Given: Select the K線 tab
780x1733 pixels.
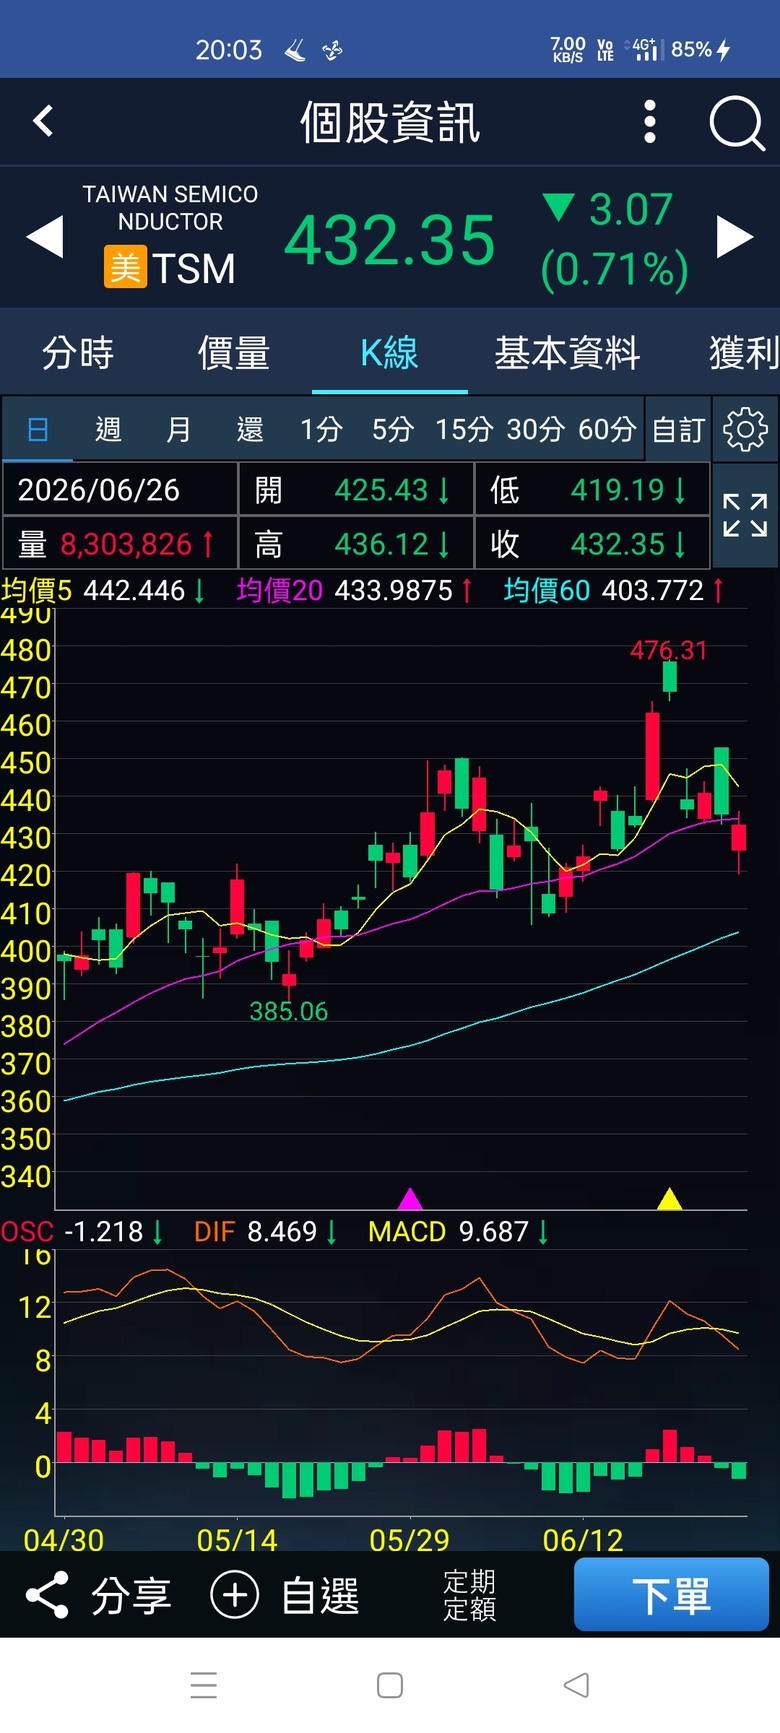Looking at the screenshot, I should tap(389, 353).
